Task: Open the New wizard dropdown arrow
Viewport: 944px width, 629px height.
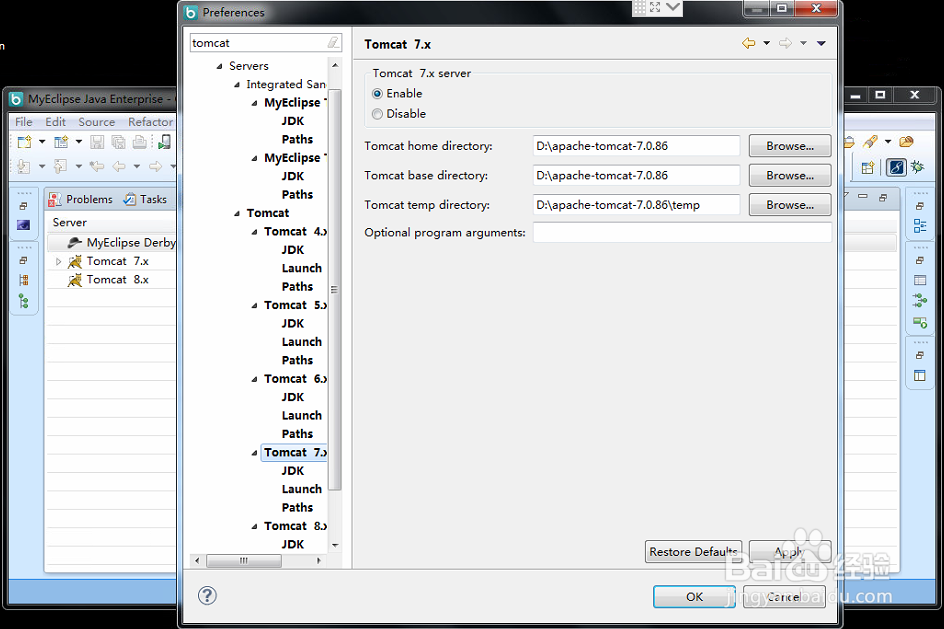Action: click(x=42, y=142)
